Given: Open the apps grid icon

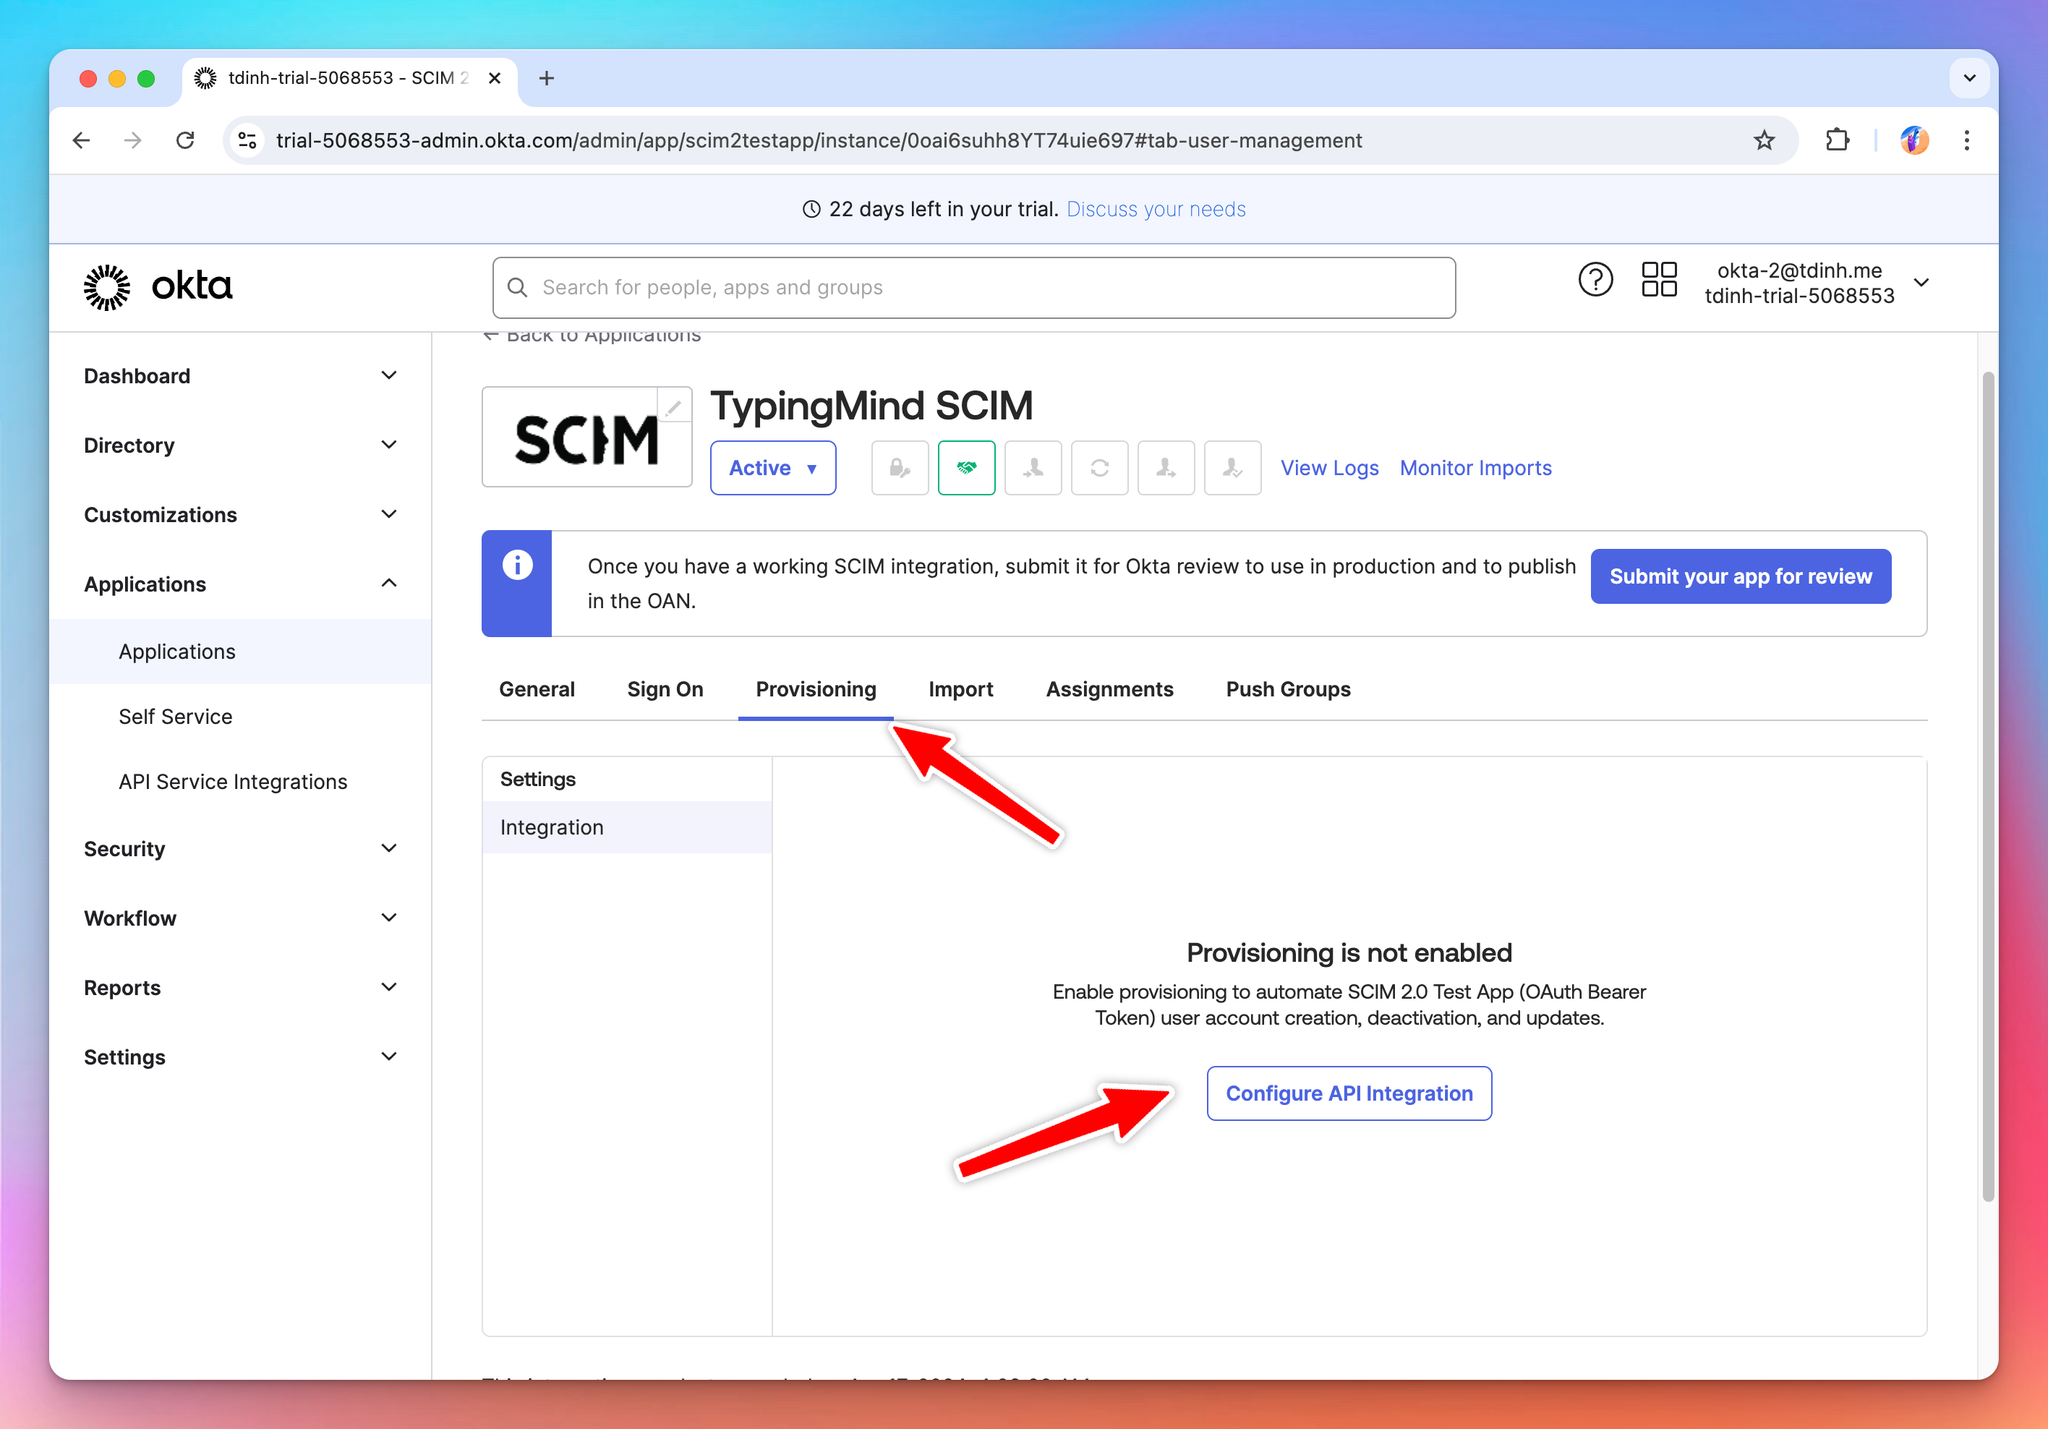Looking at the screenshot, I should 1659,280.
